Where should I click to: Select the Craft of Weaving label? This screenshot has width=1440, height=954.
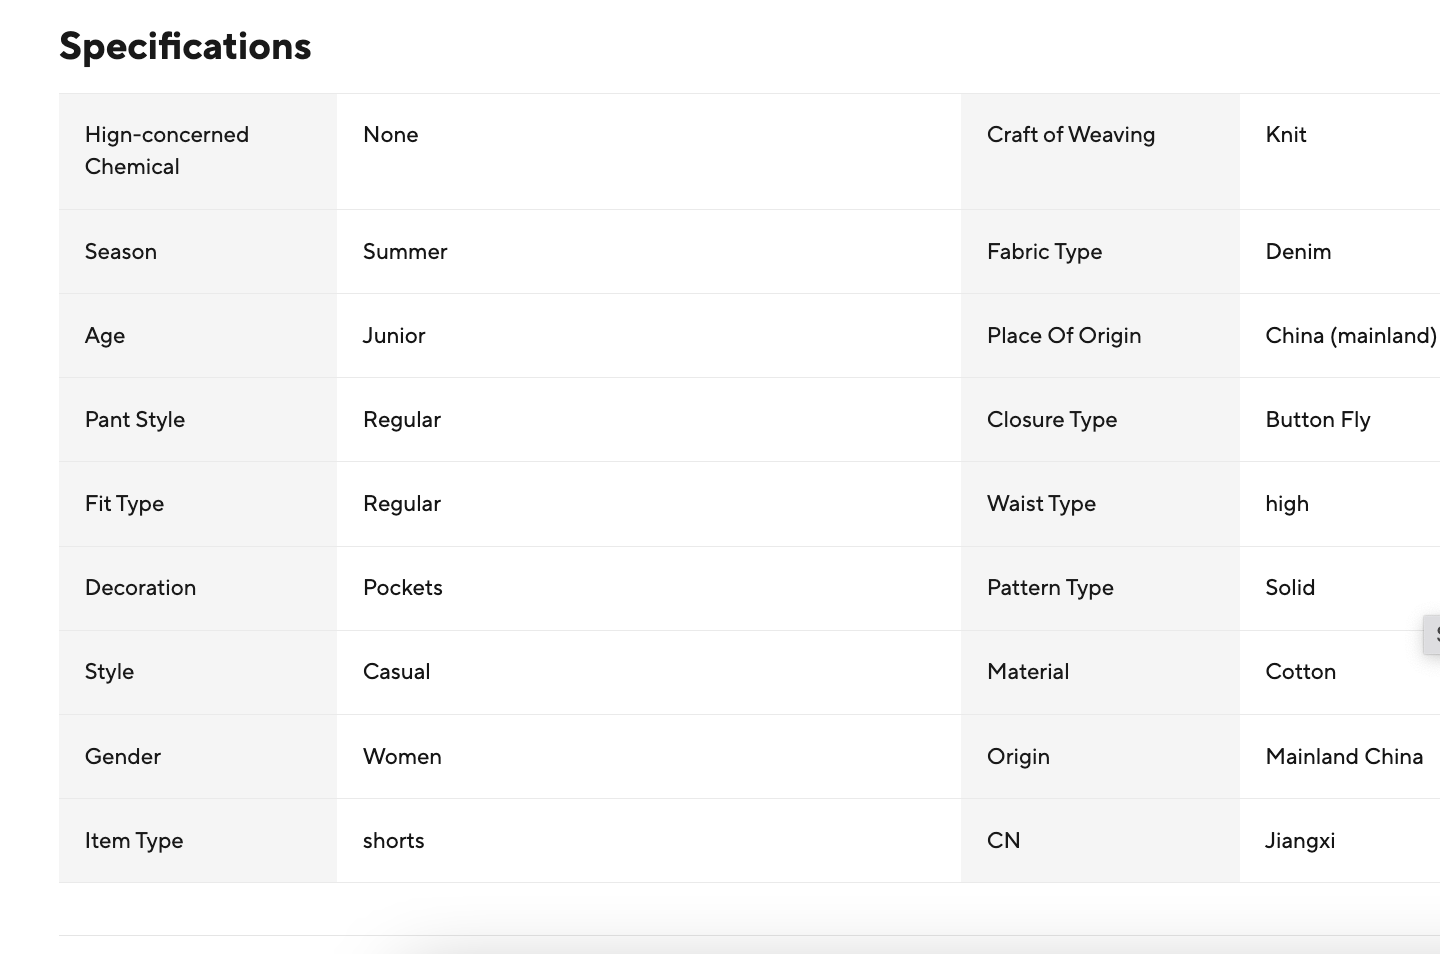pos(1070,135)
